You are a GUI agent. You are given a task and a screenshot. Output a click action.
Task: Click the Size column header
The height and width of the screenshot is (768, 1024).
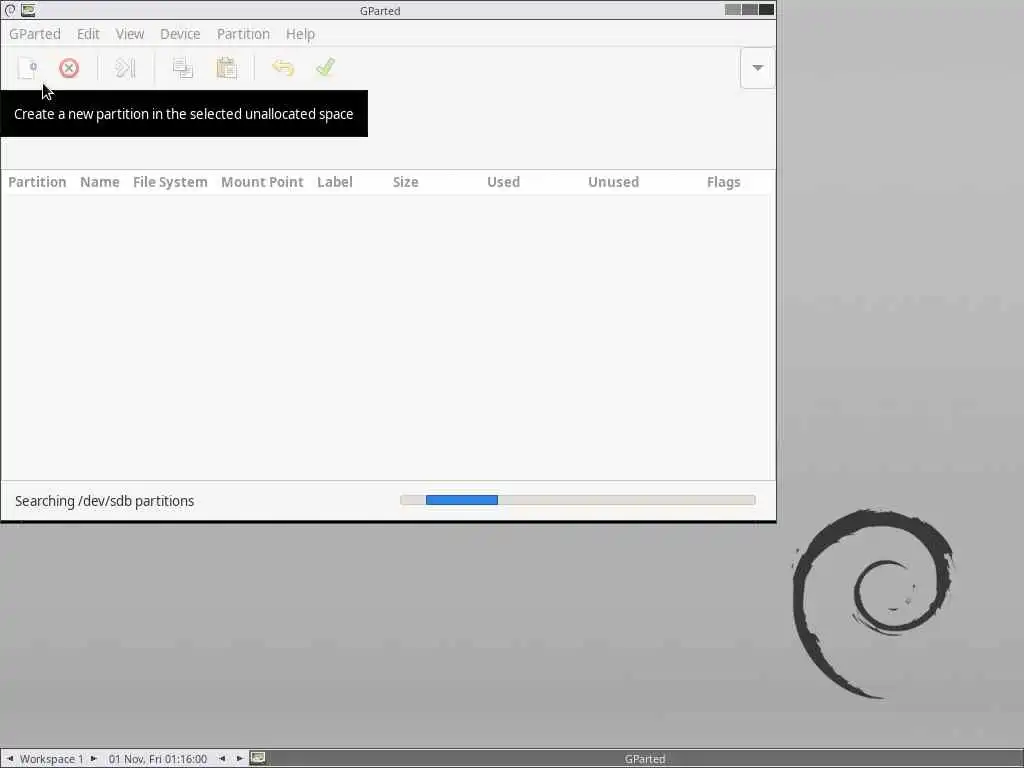click(x=406, y=182)
